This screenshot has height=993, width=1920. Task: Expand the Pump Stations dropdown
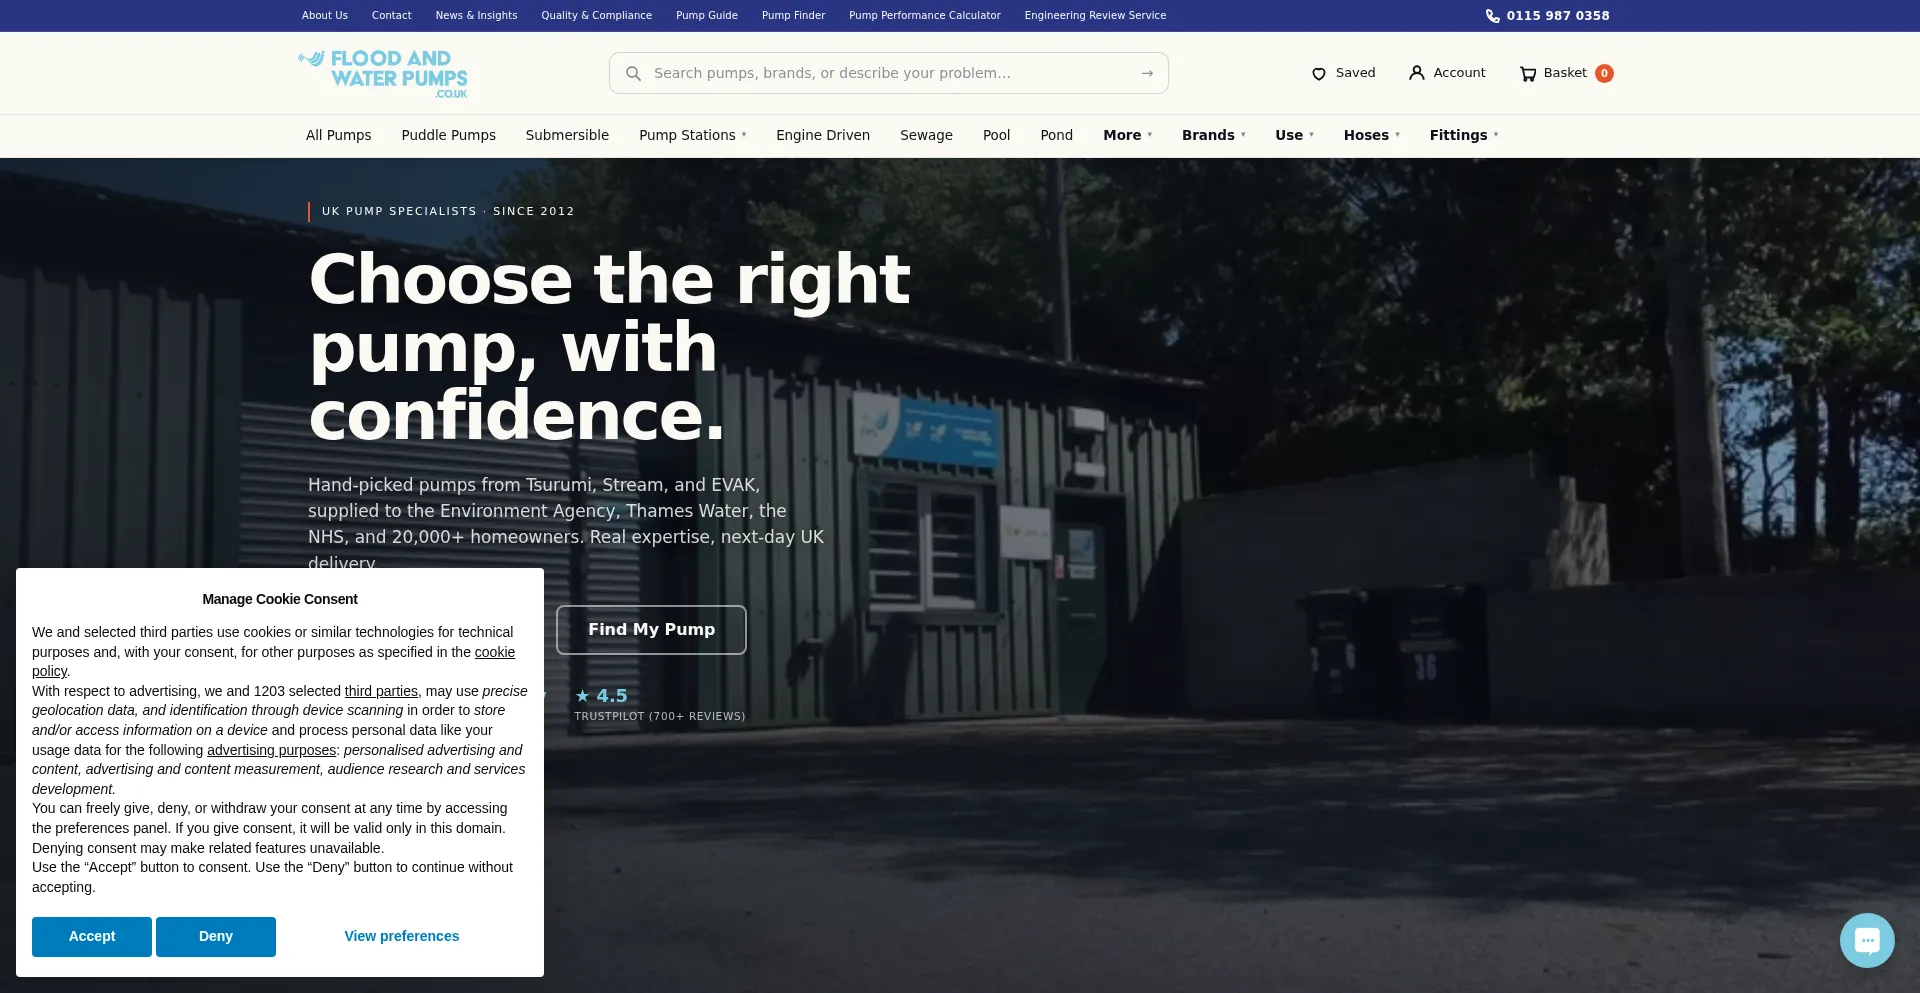[x=693, y=135]
